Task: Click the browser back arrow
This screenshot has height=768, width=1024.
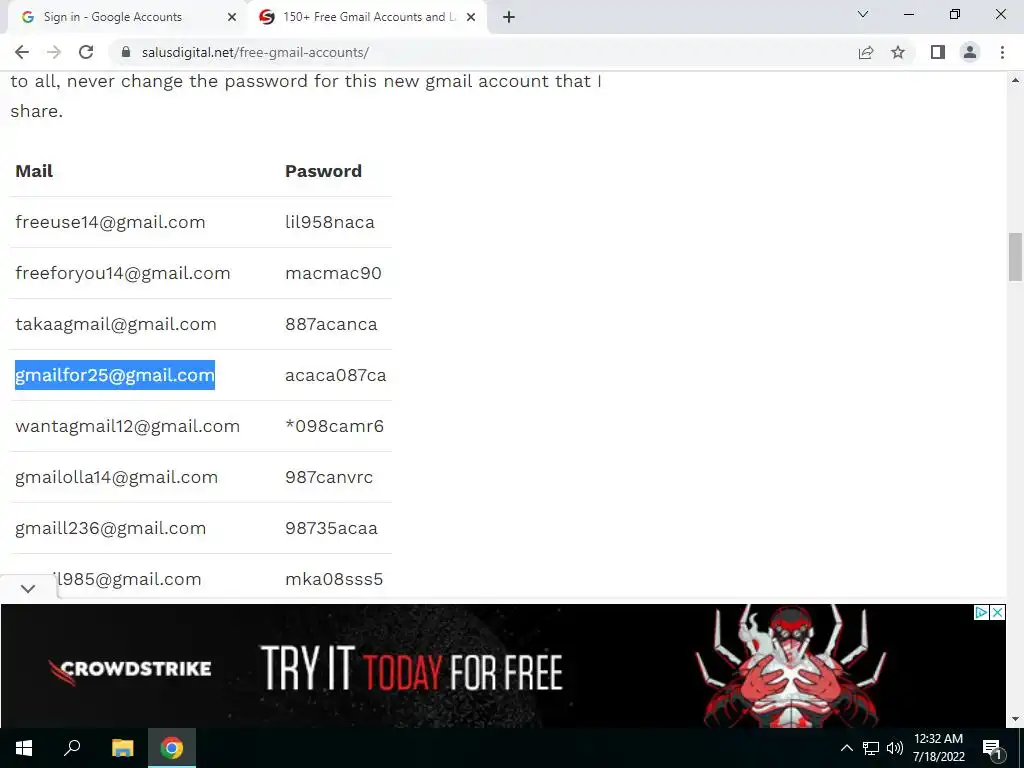Action: pyautogui.click(x=22, y=52)
